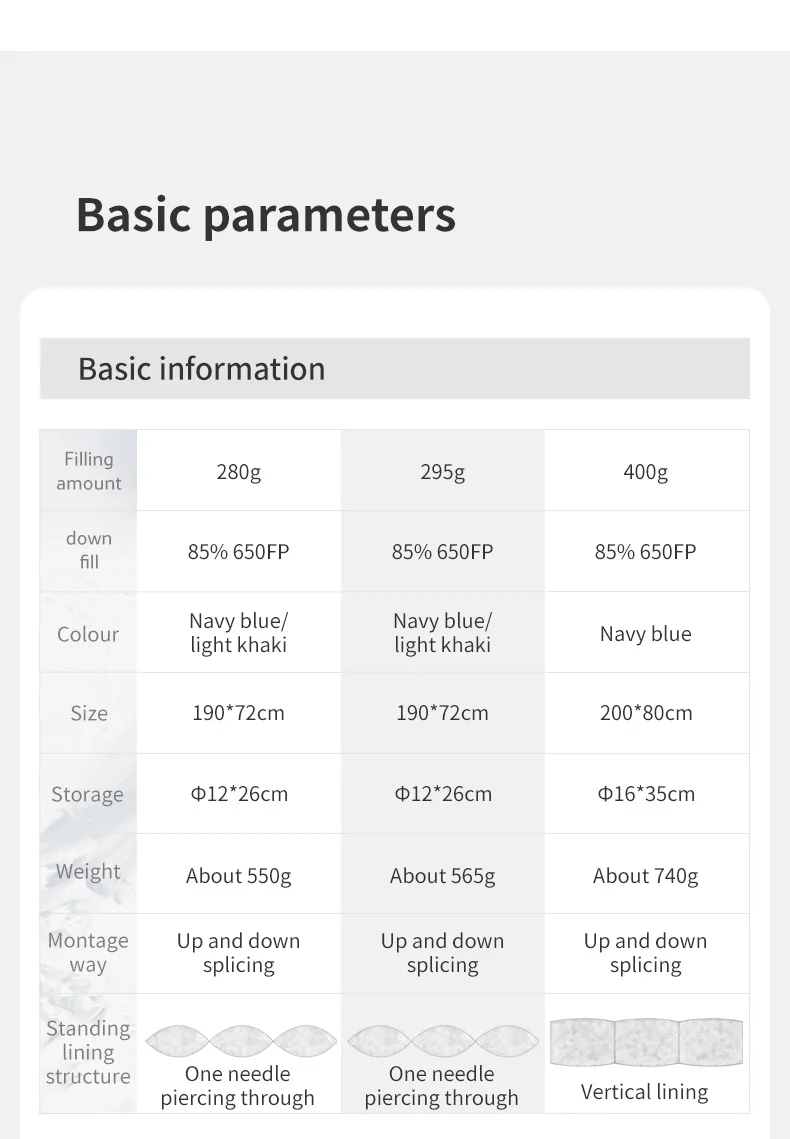This screenshot has width=790, height=1139.
Task: Select the Vertical lining text label
Action: (645, 1092)
